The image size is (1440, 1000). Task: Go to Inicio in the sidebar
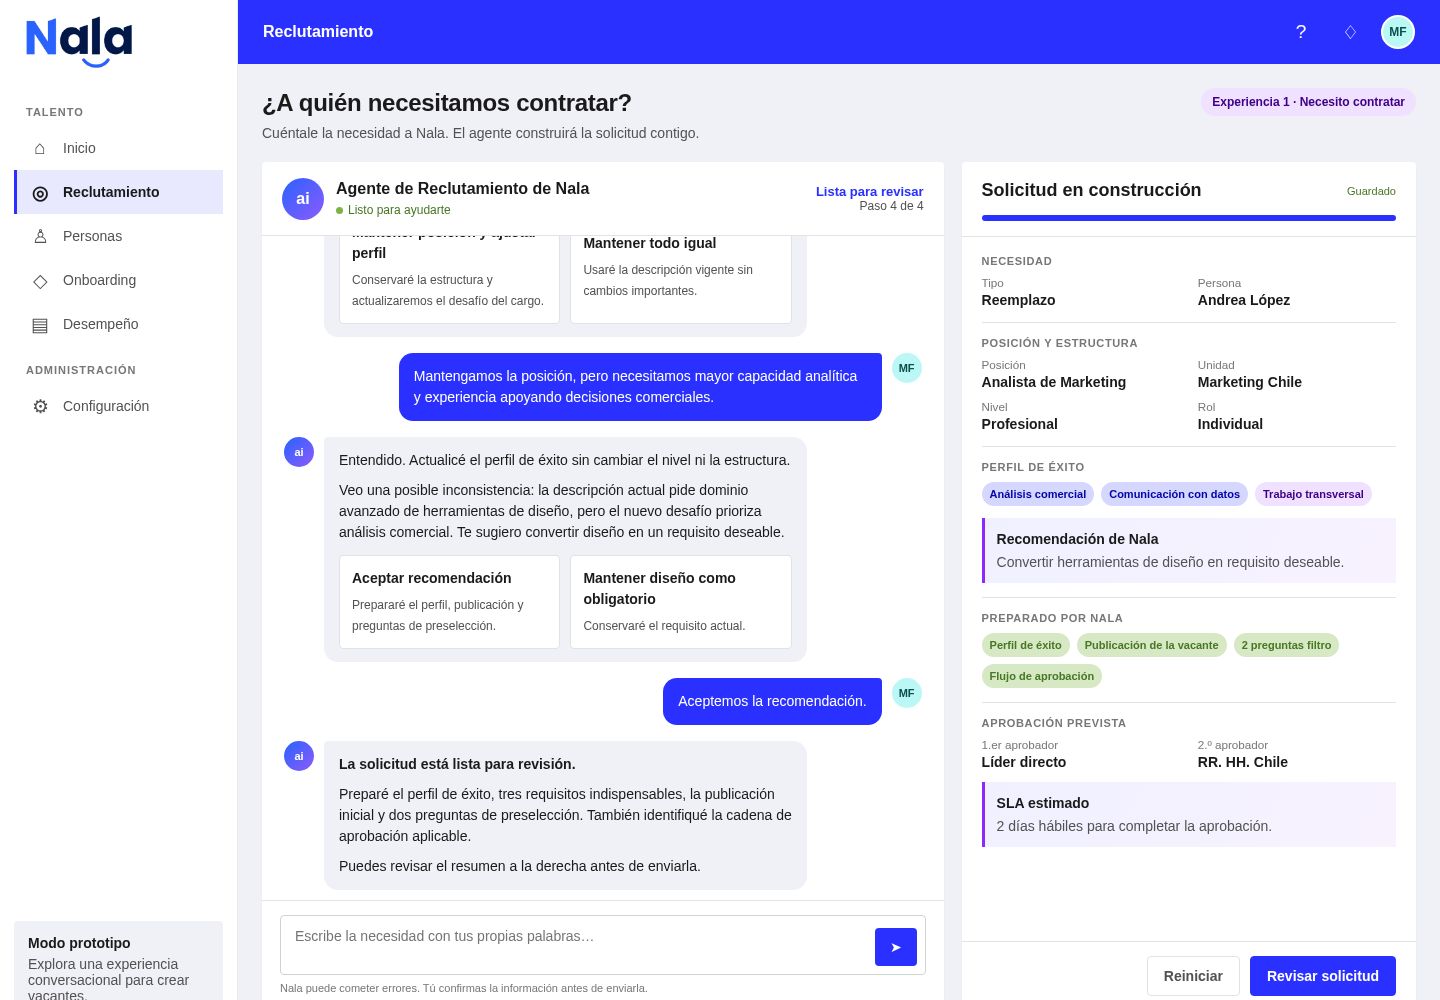118,148
